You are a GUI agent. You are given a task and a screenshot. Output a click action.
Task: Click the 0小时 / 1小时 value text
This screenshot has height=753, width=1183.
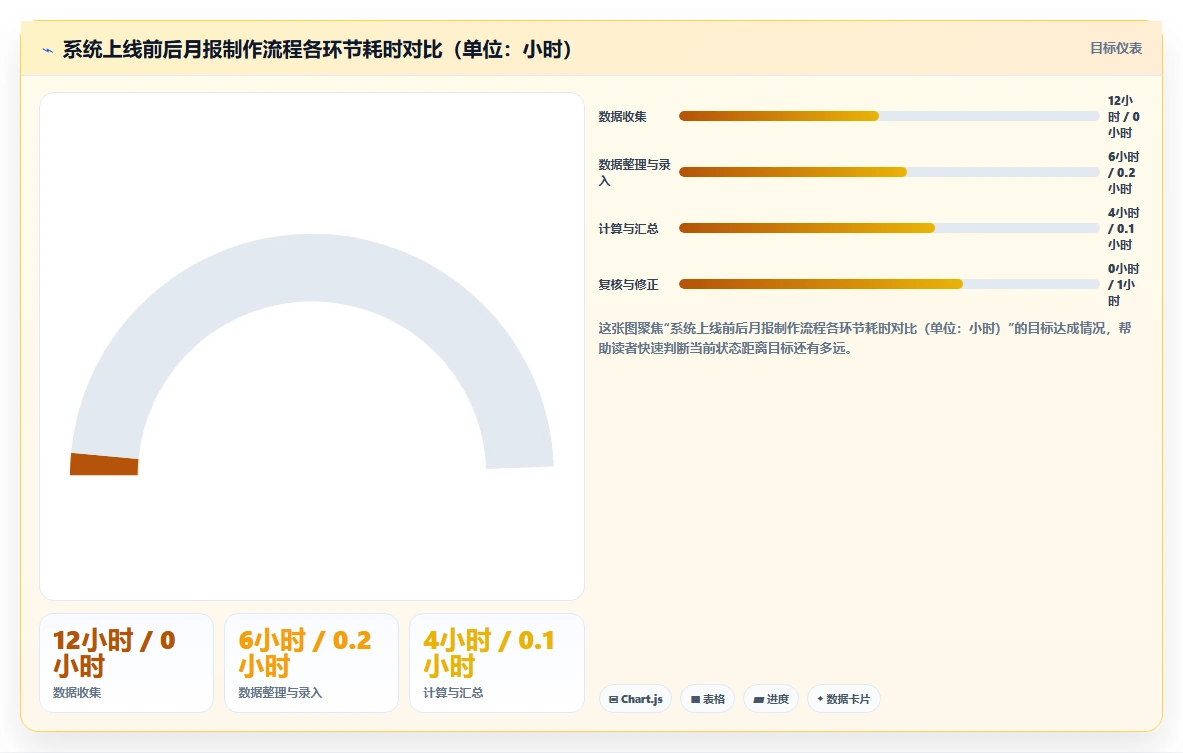(1123, 284)
